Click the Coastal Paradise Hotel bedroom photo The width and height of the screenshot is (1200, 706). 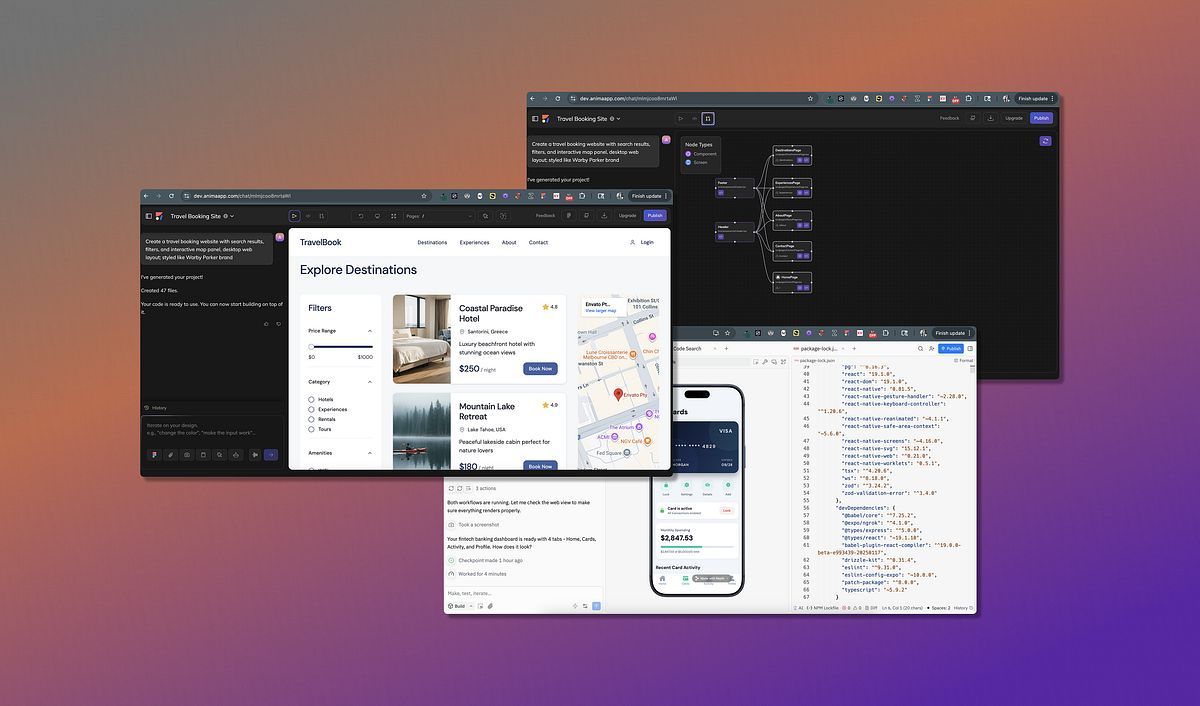click(422, 339)
